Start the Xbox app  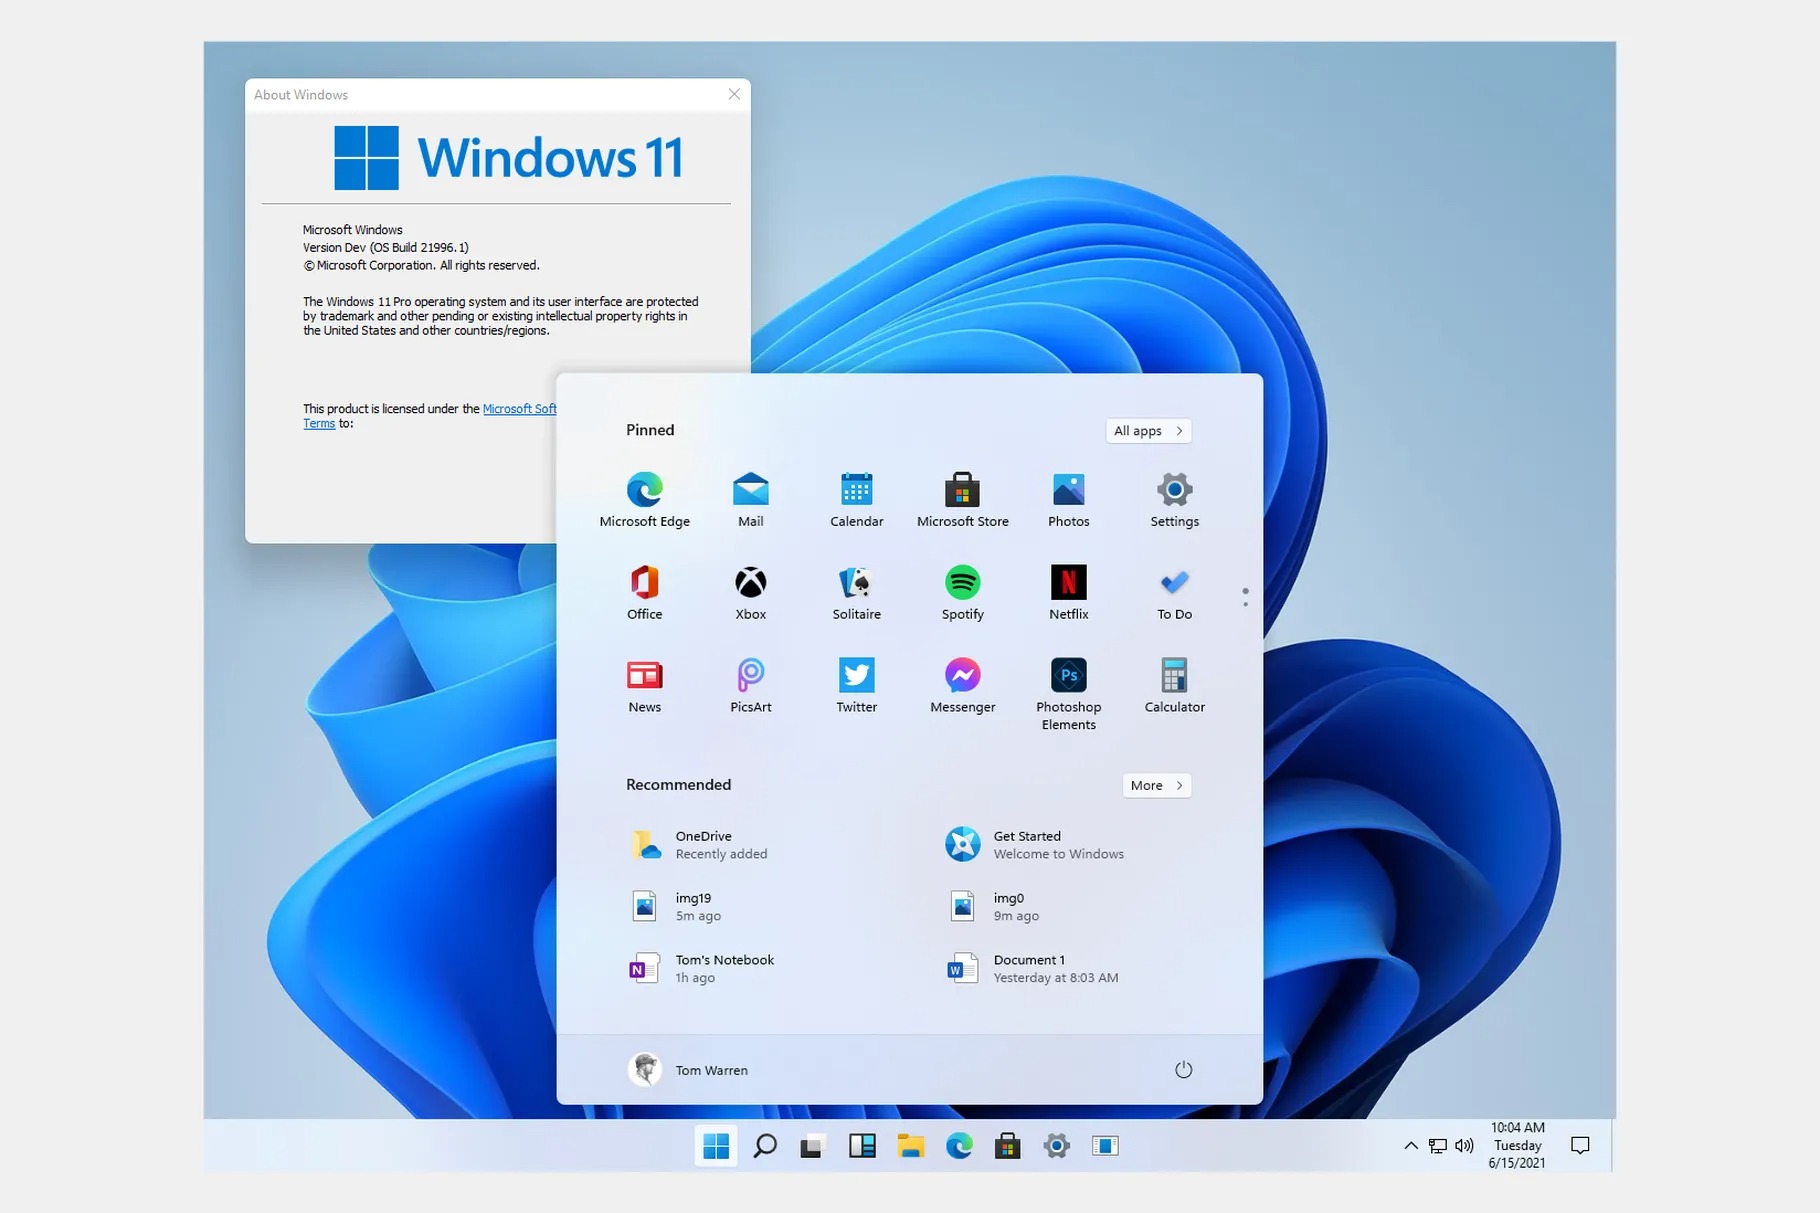pyautogui.click(x=750, y=590)
